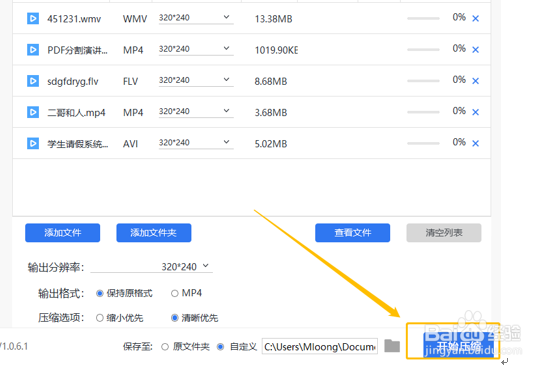Open the resolution dropdown for the PDF分割演讲 MP4 file
554x370 pixels.
coord(196,49)
